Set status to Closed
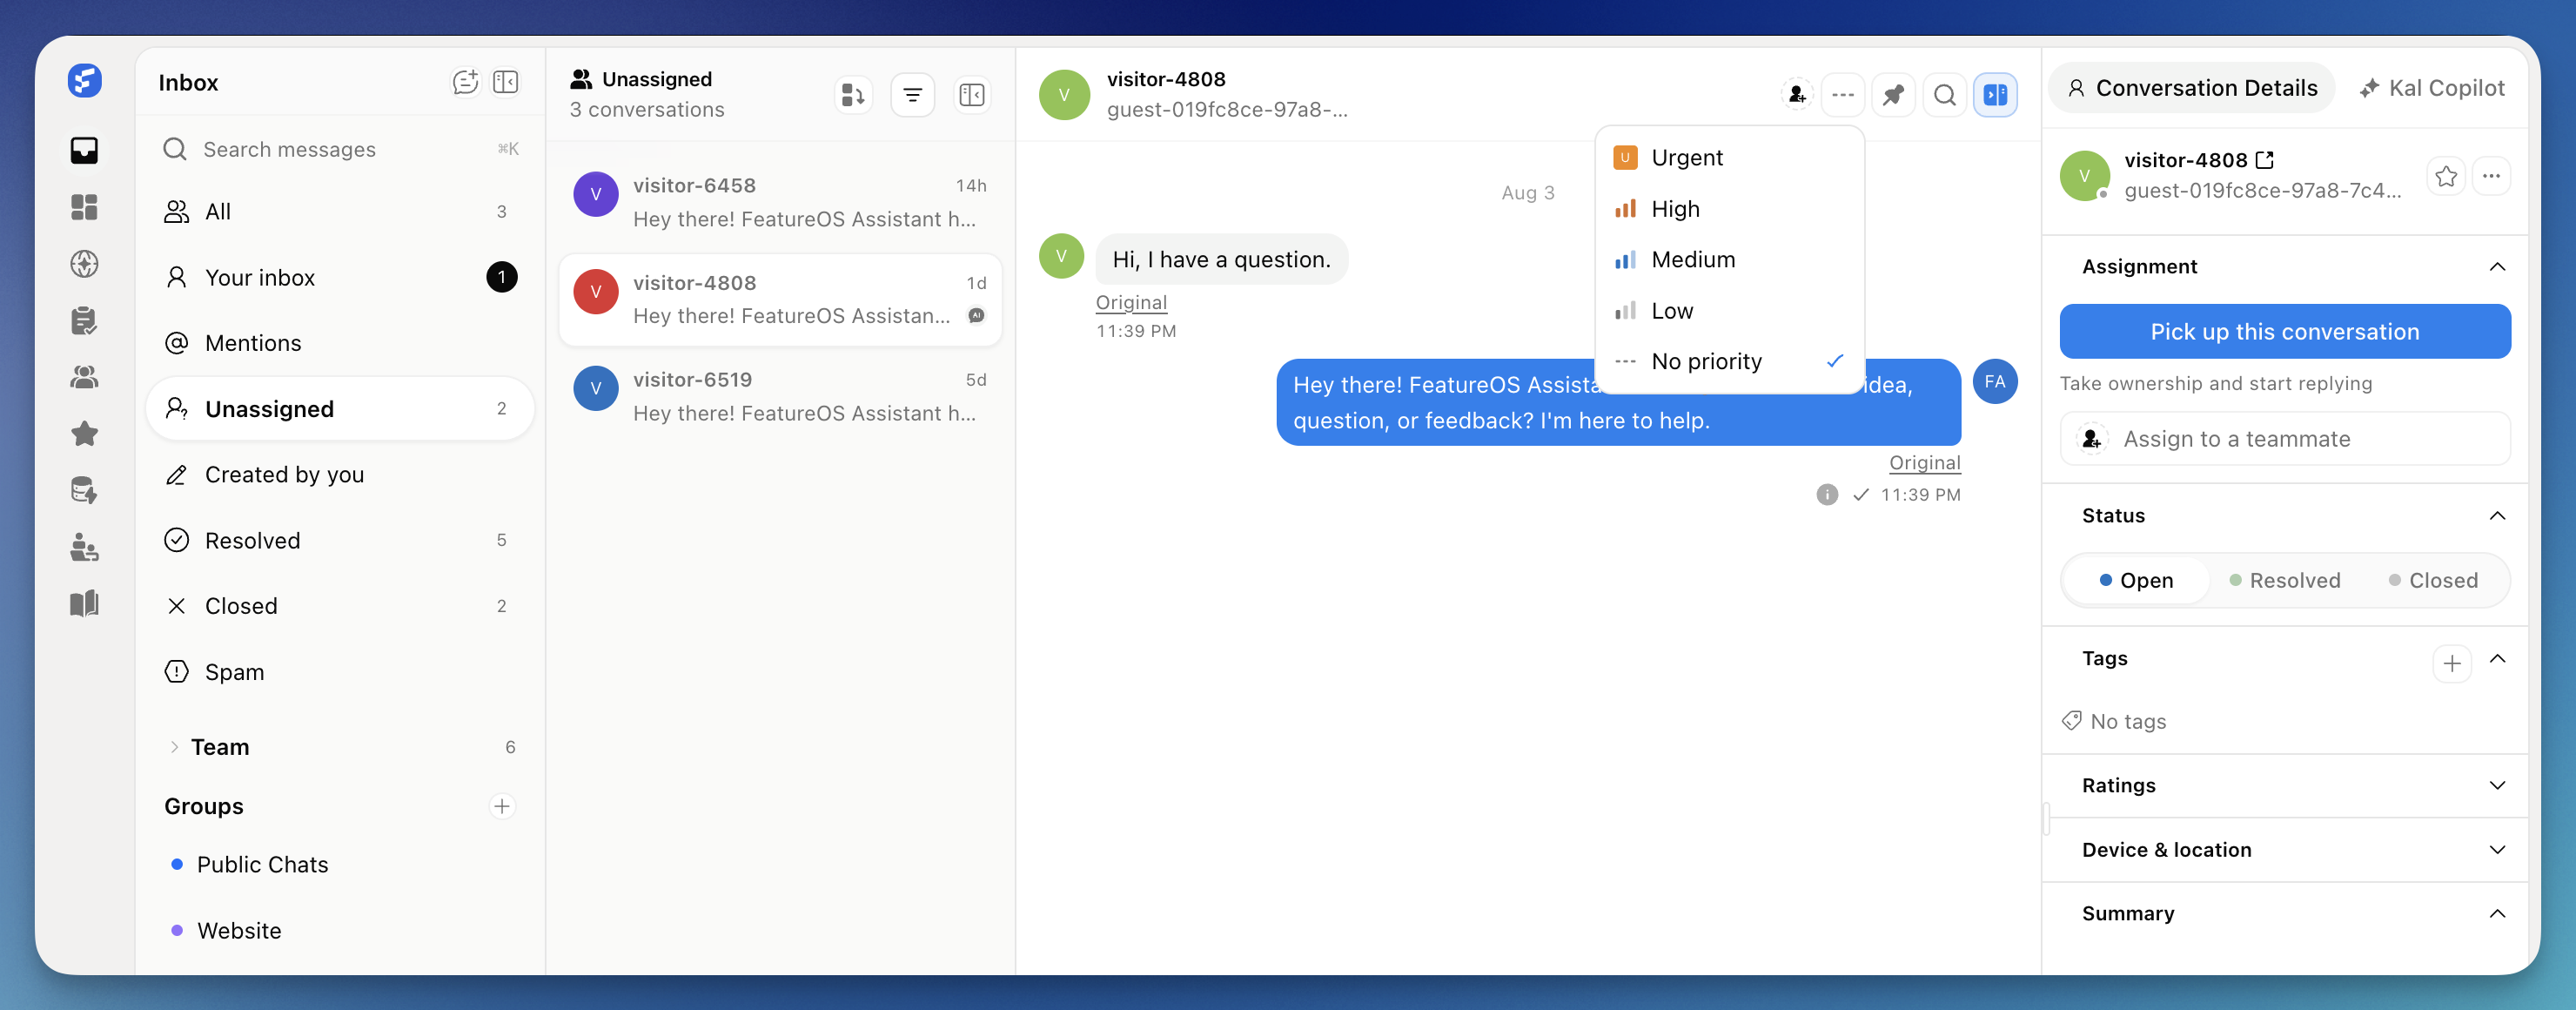2576x1010 pixels. [2433, 580]
